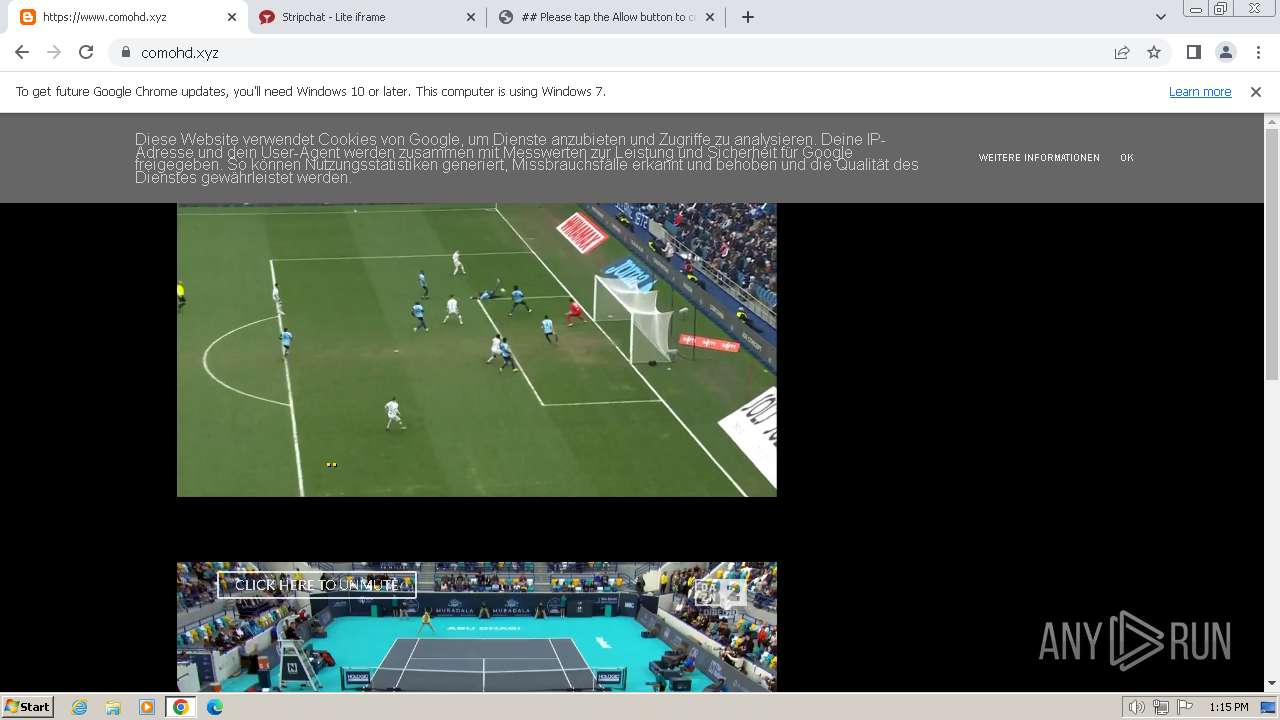Reload the comohd.xyz page
This screenshot has height=720, width=1280.
86,52
